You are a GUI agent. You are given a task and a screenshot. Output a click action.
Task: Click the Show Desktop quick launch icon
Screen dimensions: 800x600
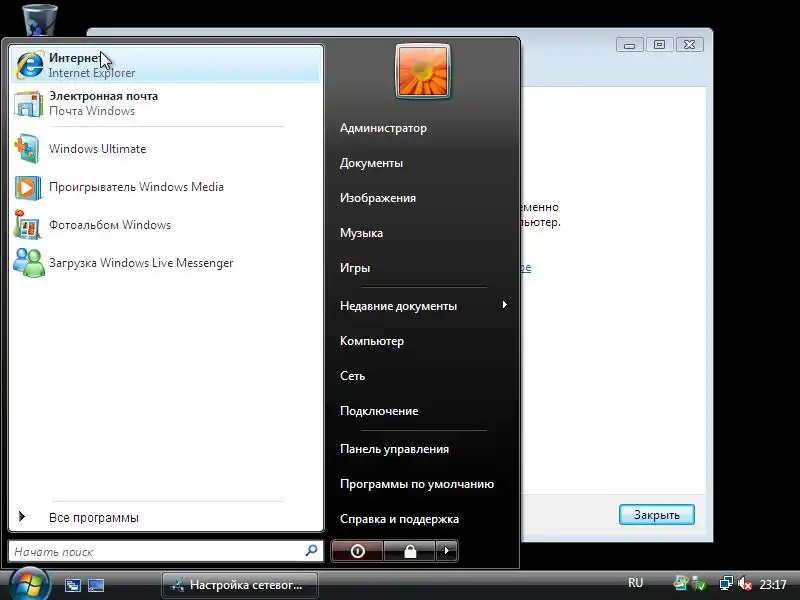96,585
